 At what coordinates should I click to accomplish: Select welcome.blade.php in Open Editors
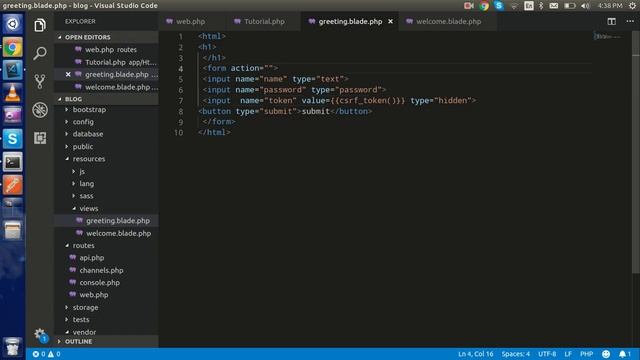pyautogui.click(x=106, y=87)
